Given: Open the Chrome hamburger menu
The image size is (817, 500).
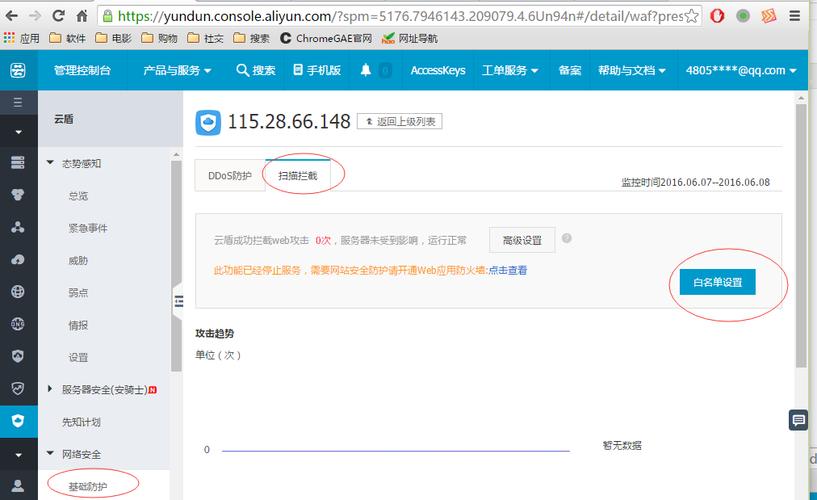Looking at the screenshot, I should [795, 16].
